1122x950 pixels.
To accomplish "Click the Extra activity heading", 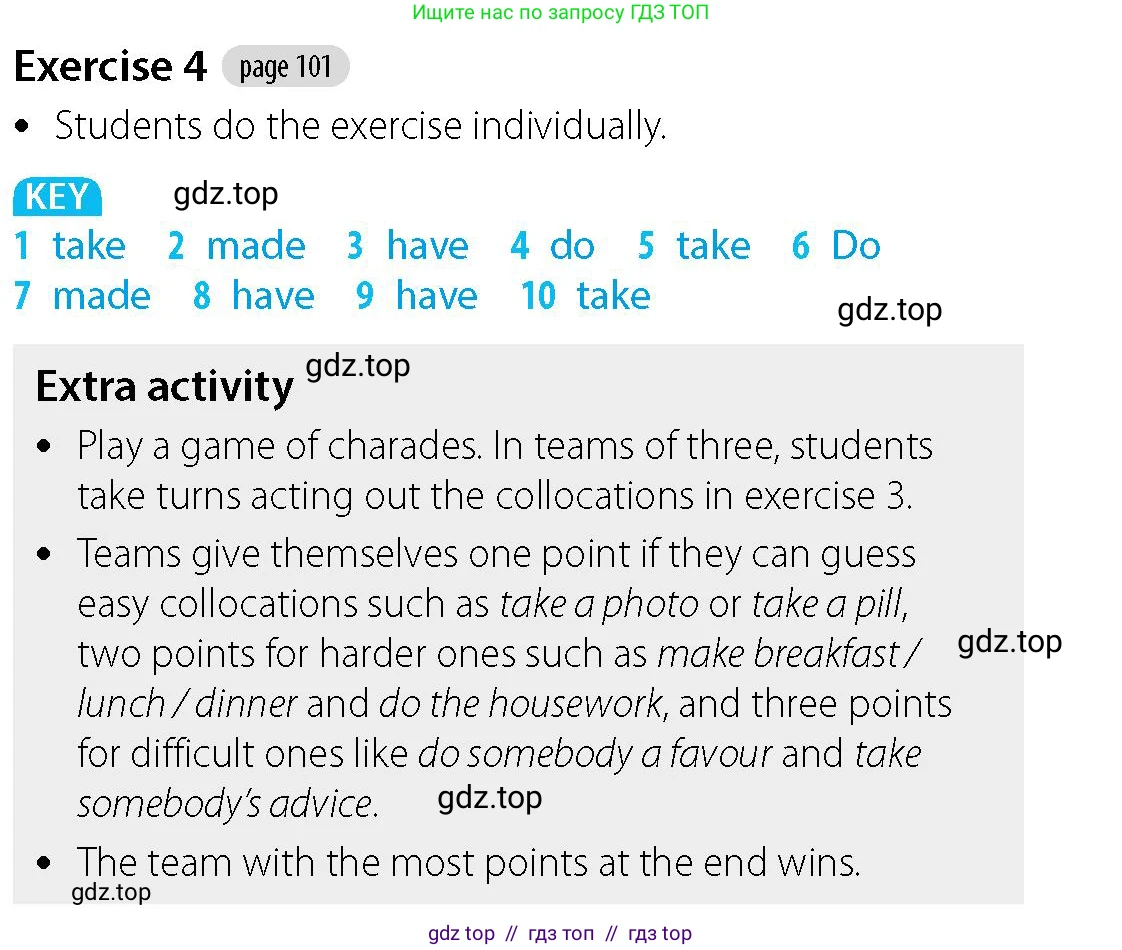I will coord(165,386).
